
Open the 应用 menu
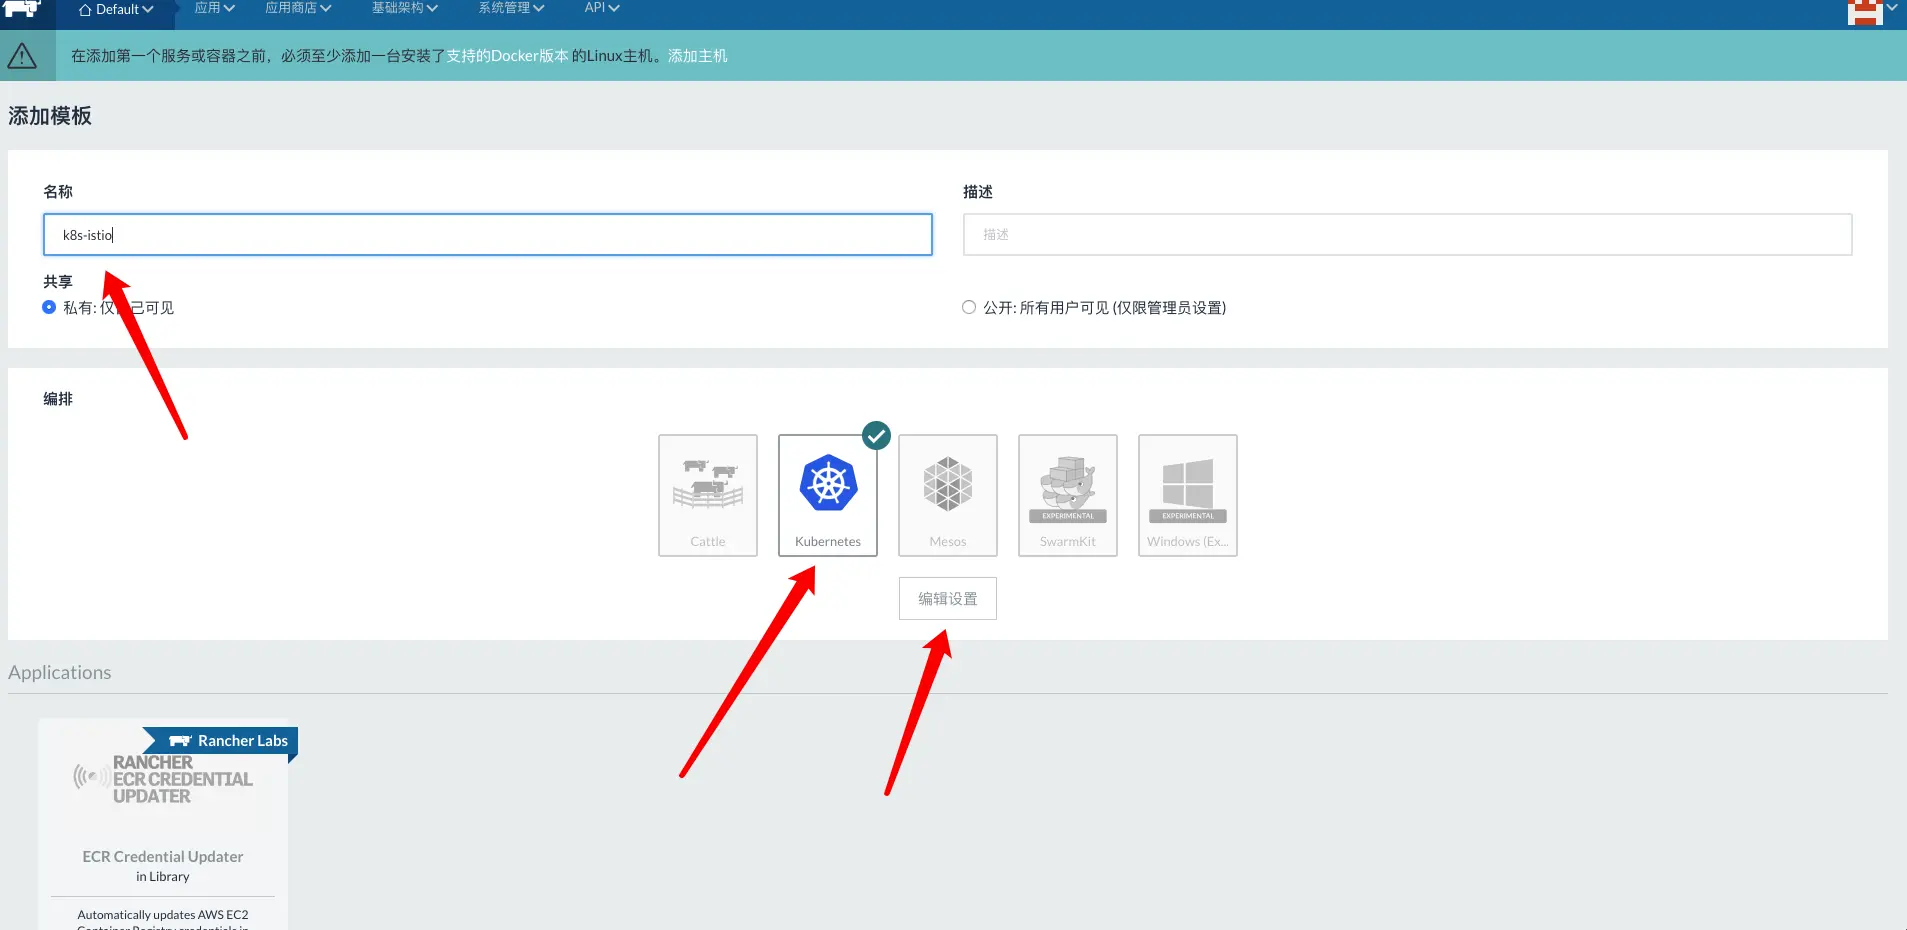(214, 9)
